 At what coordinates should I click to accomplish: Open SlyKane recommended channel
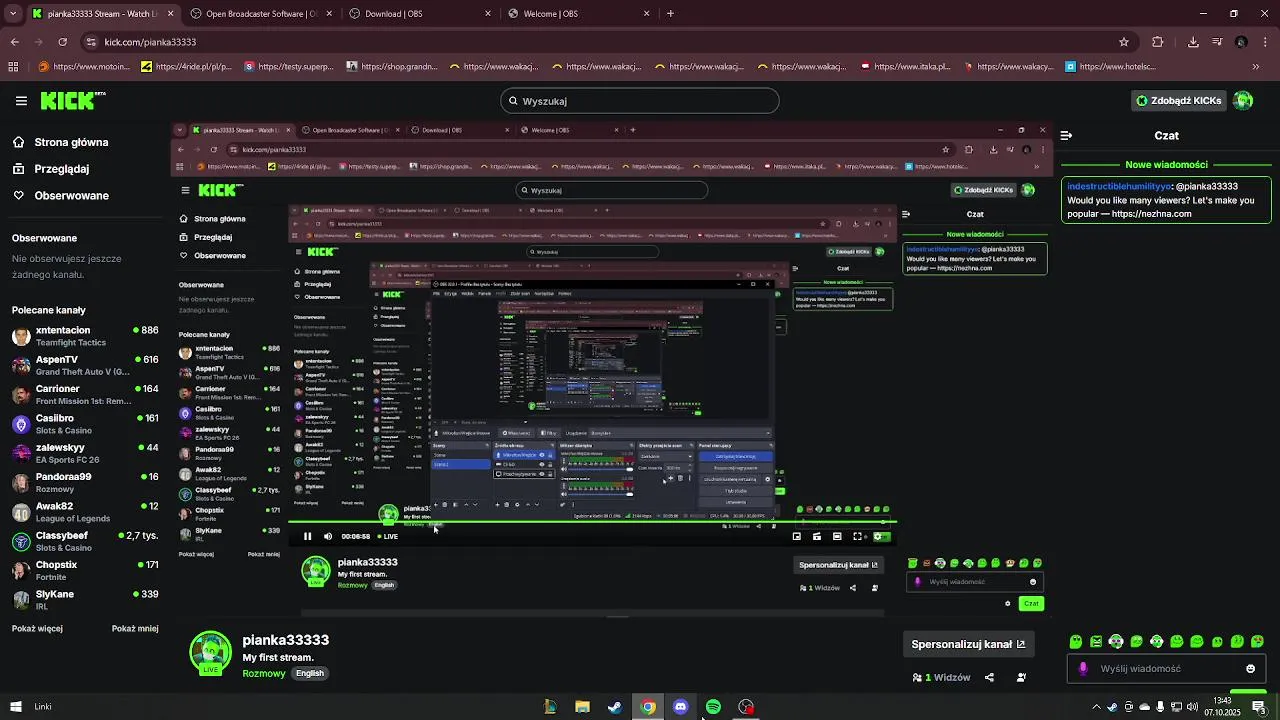tap(85, 600)
